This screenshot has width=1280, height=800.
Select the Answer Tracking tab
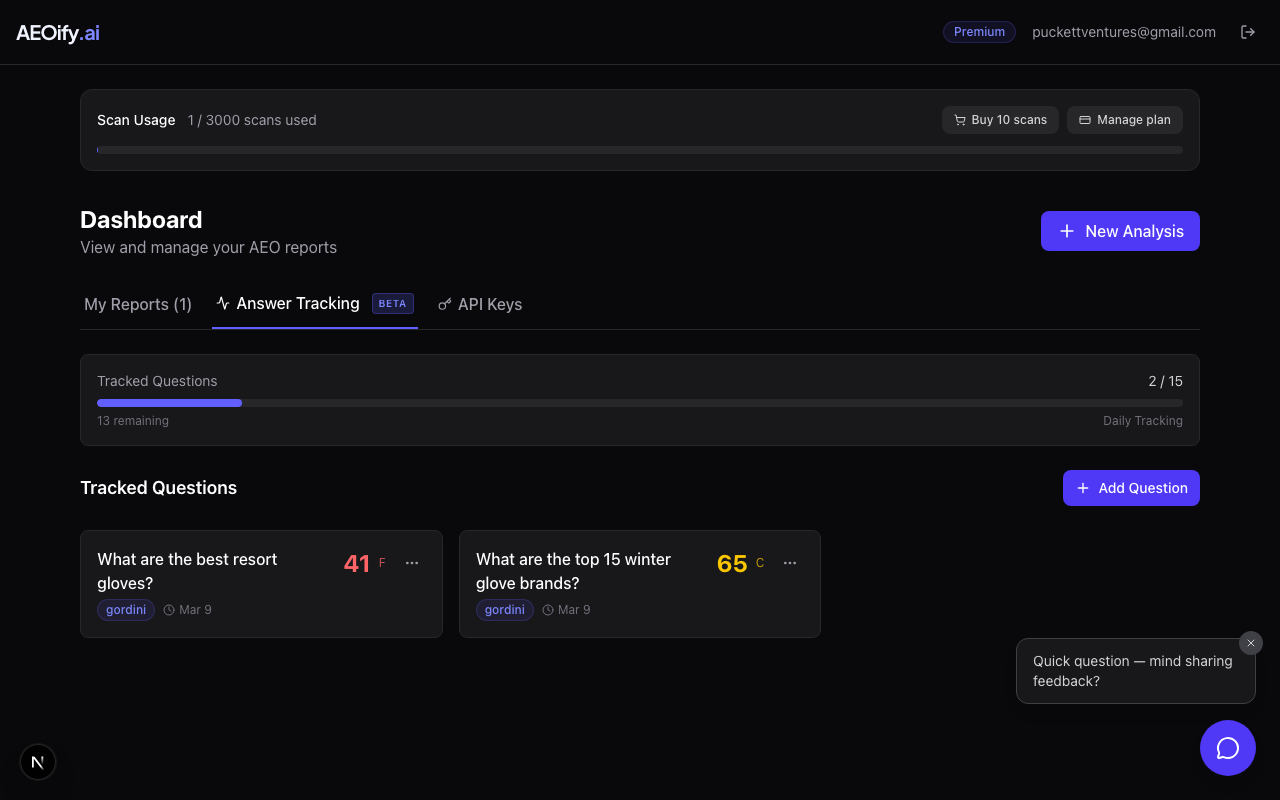coord(298,304)
